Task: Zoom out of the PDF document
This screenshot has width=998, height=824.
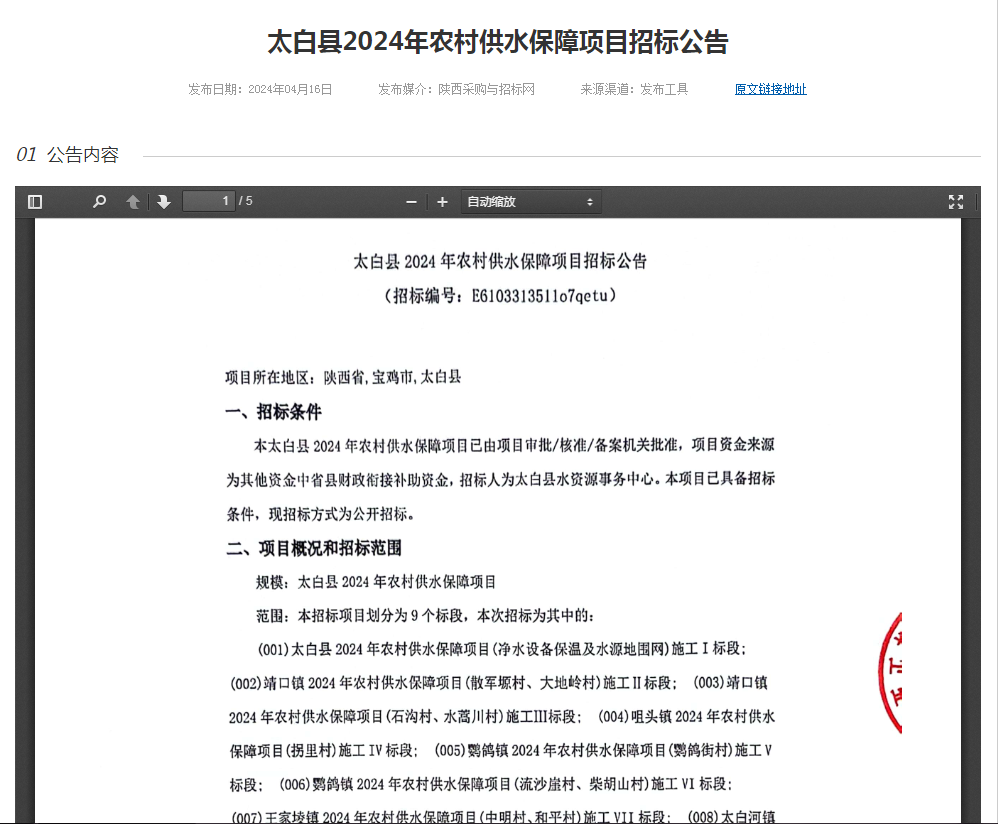Action: [410, 201]
